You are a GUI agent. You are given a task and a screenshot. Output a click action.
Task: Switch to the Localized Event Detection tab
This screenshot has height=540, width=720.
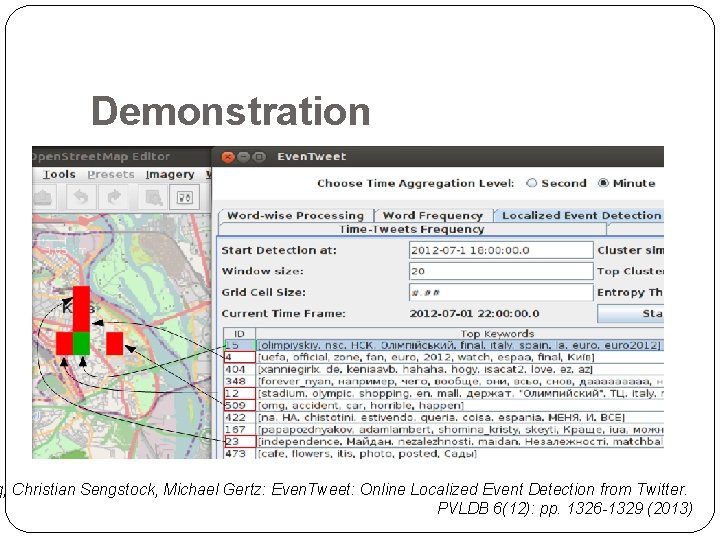[579, 215]
